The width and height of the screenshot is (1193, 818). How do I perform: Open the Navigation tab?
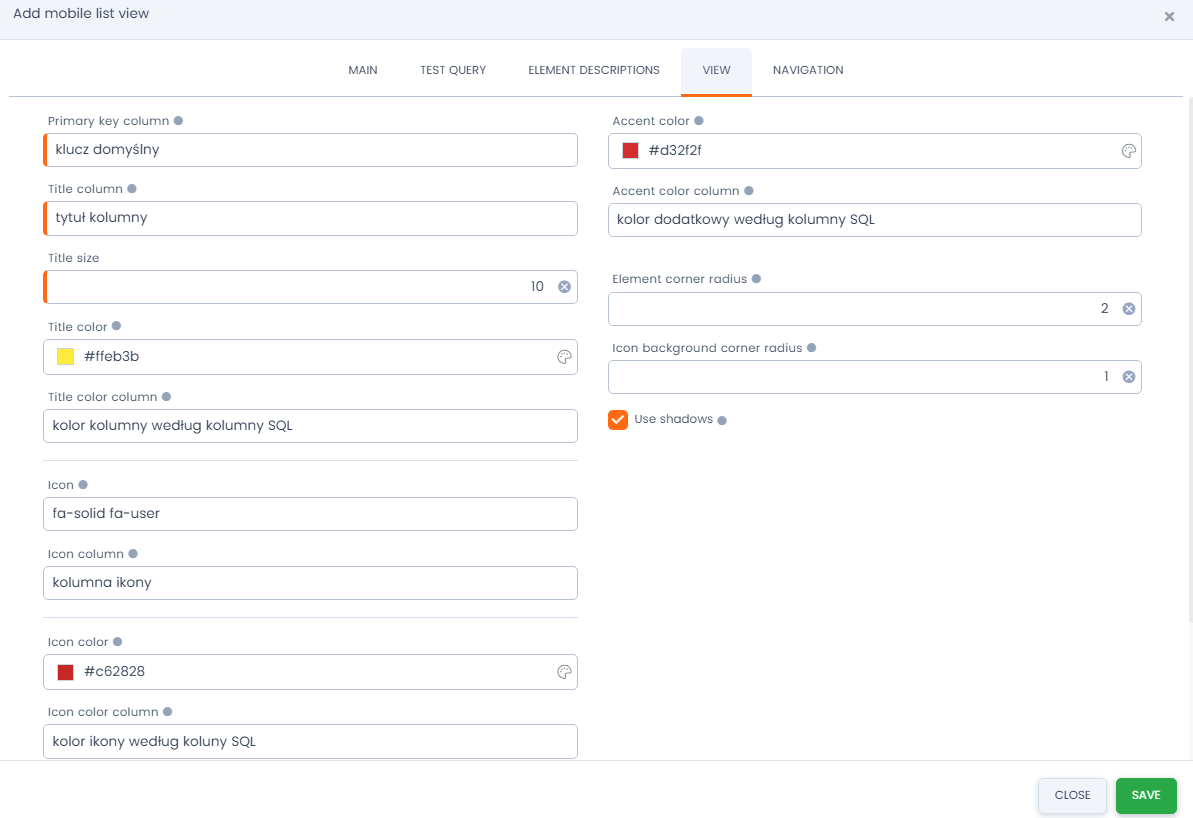pos(808,70)
